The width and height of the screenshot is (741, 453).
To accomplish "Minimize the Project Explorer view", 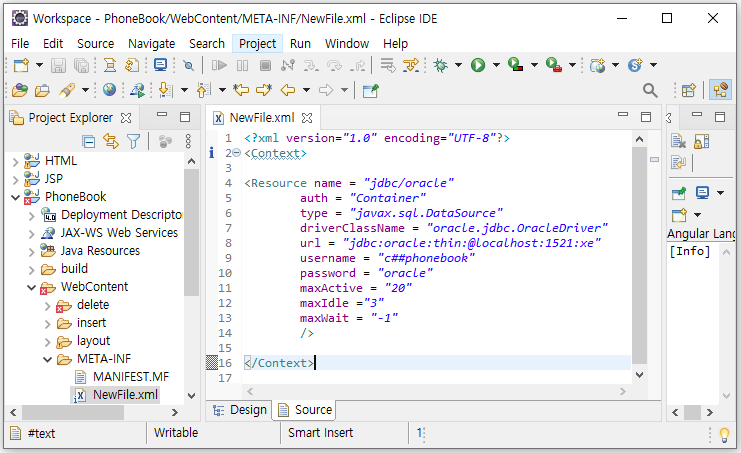I will [162, 114].
